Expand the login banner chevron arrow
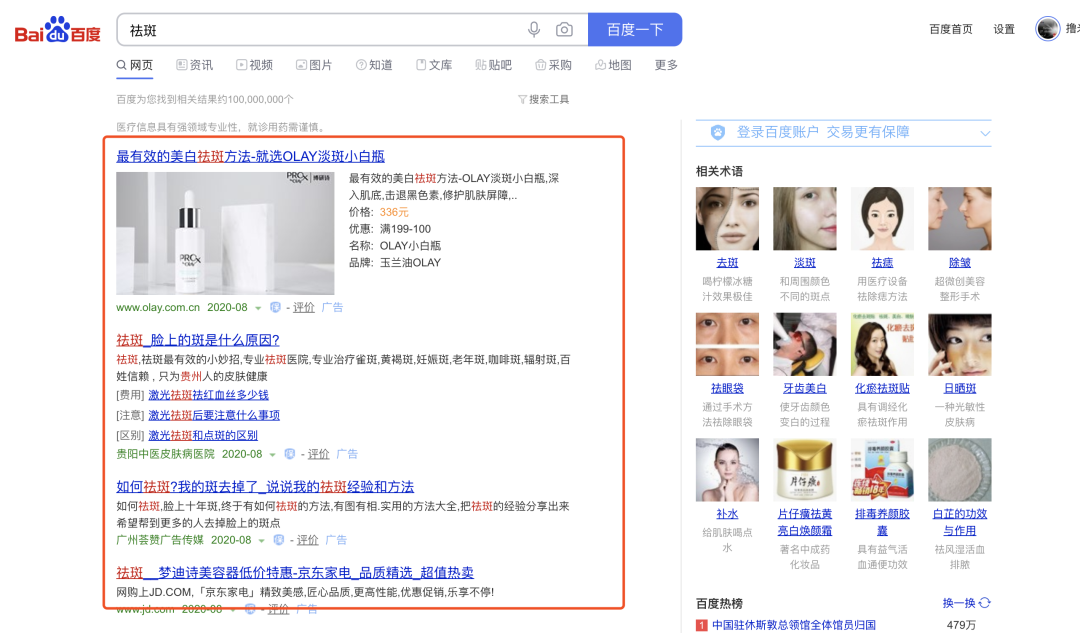 coord(984,133)
